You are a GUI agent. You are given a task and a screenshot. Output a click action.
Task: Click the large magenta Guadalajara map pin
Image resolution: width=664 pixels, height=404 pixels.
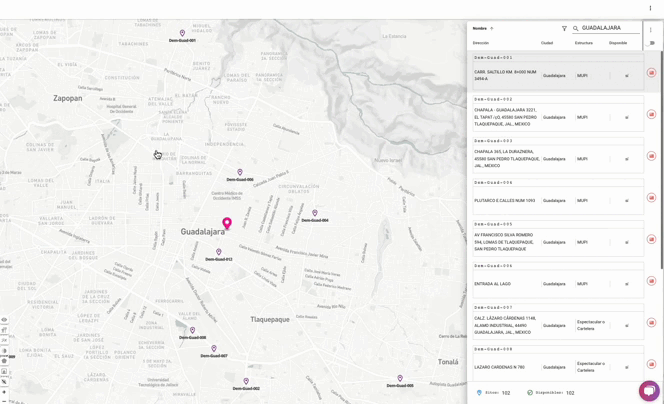[x=227, y=223]
